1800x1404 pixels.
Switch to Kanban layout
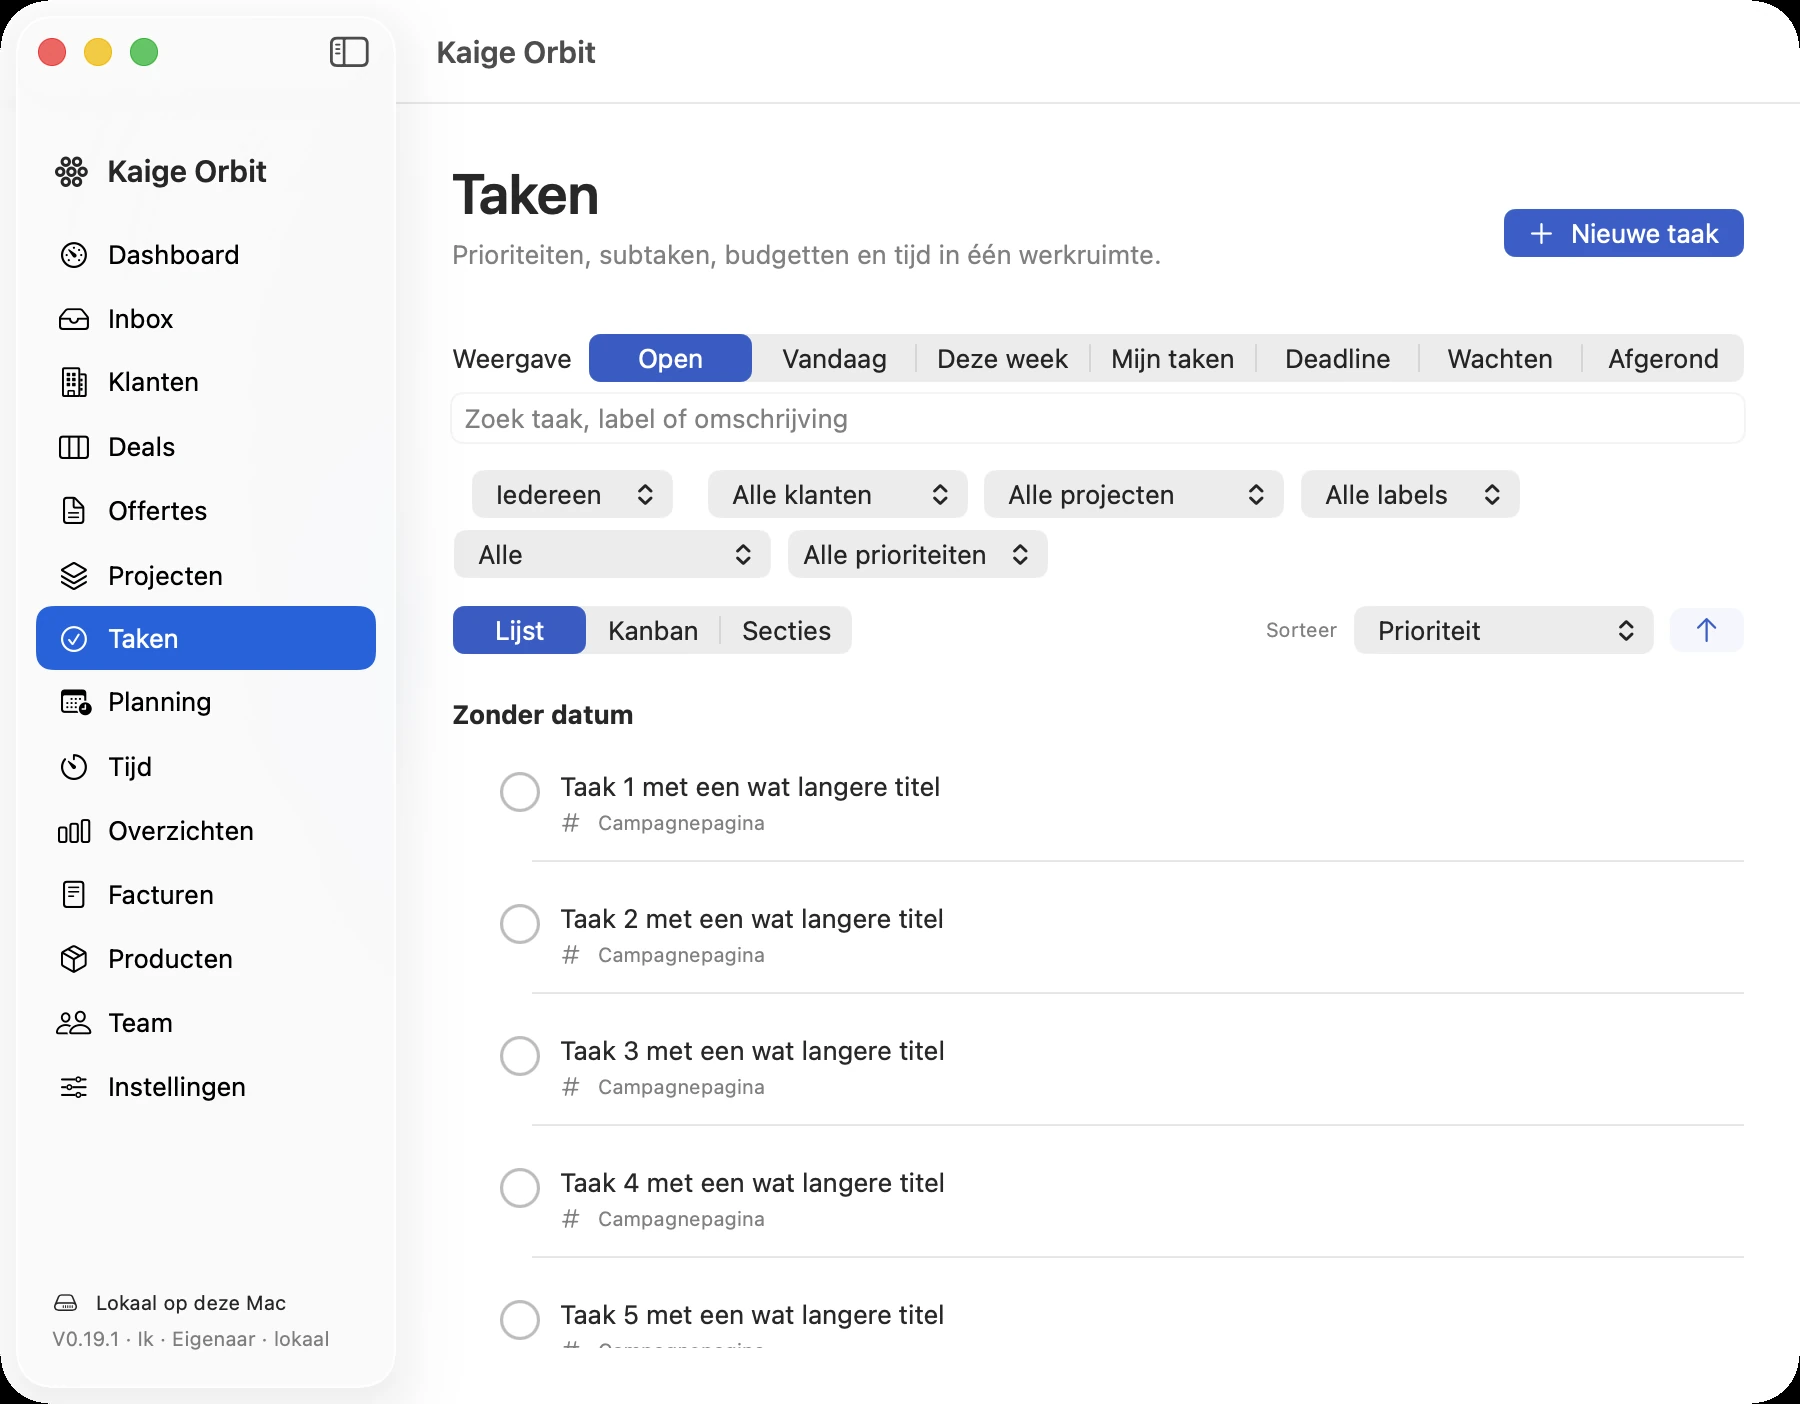pos(653,631)
